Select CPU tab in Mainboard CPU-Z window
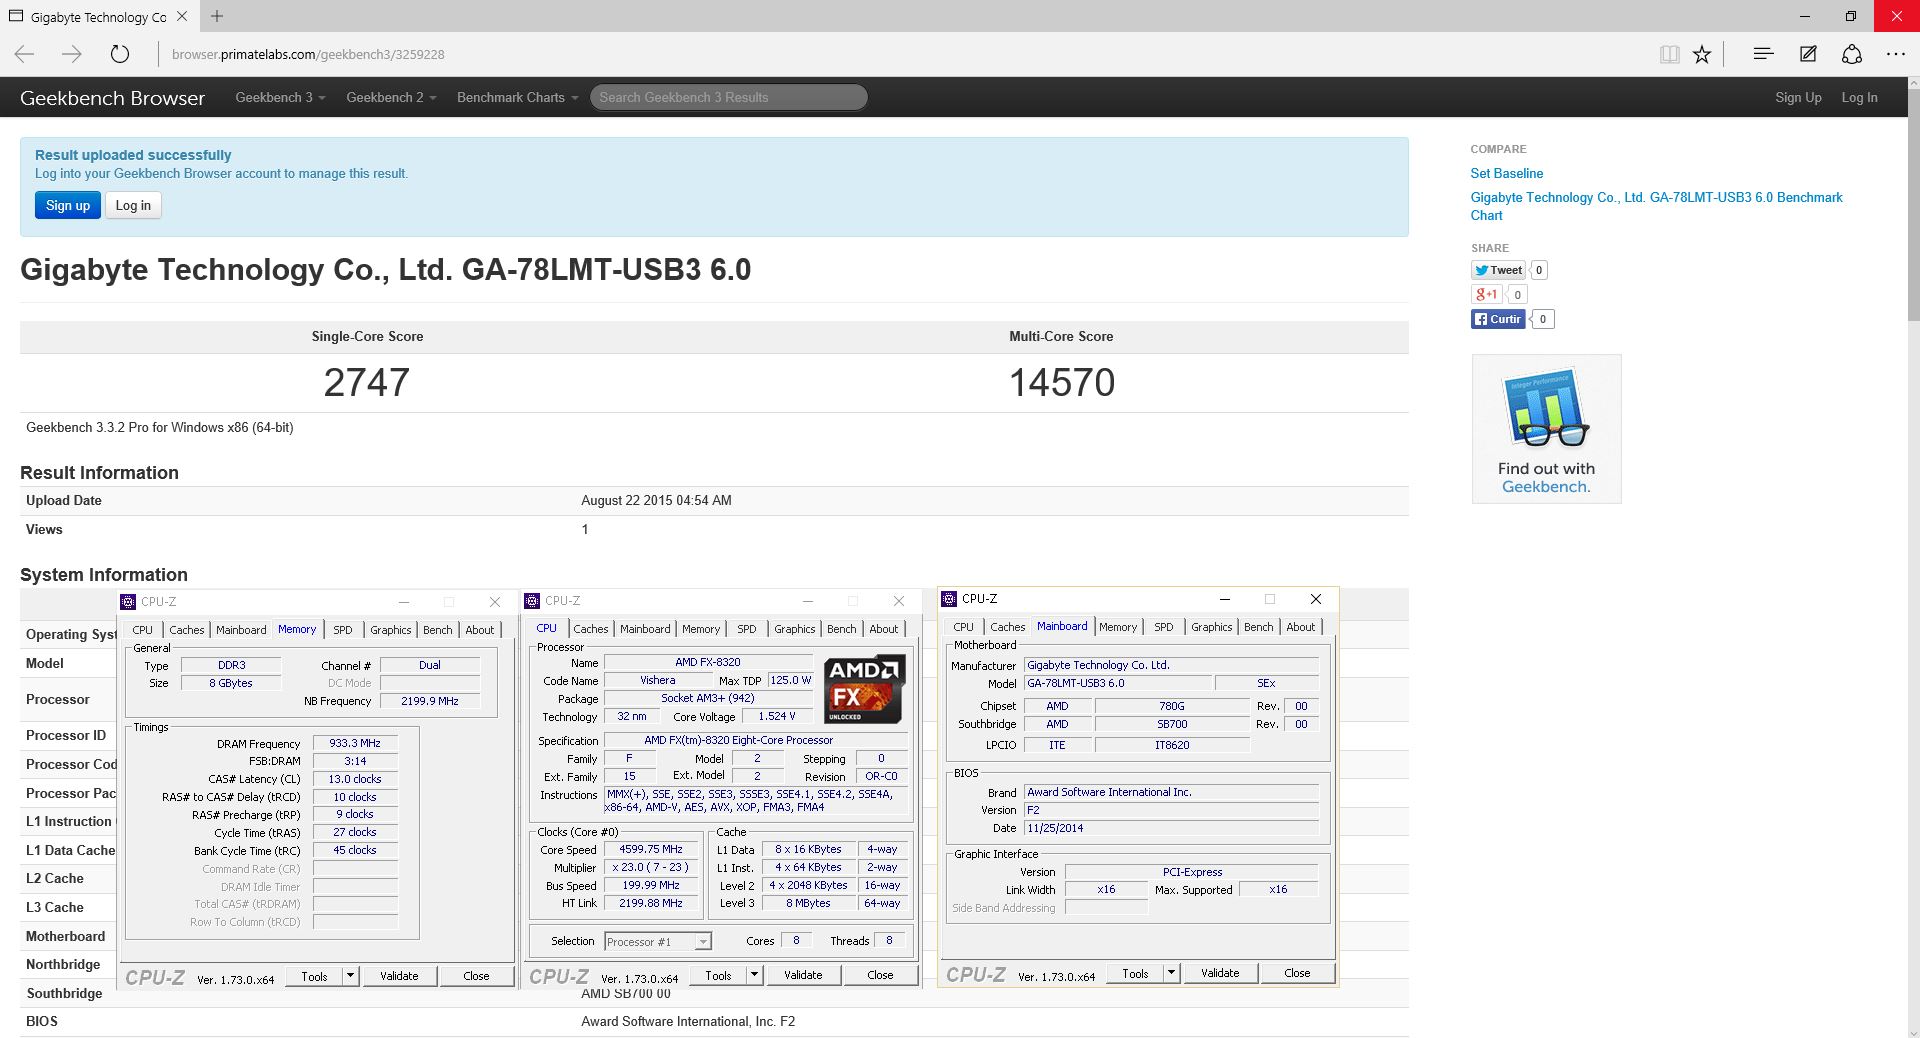1920x1038 pixels. point(963,627)
